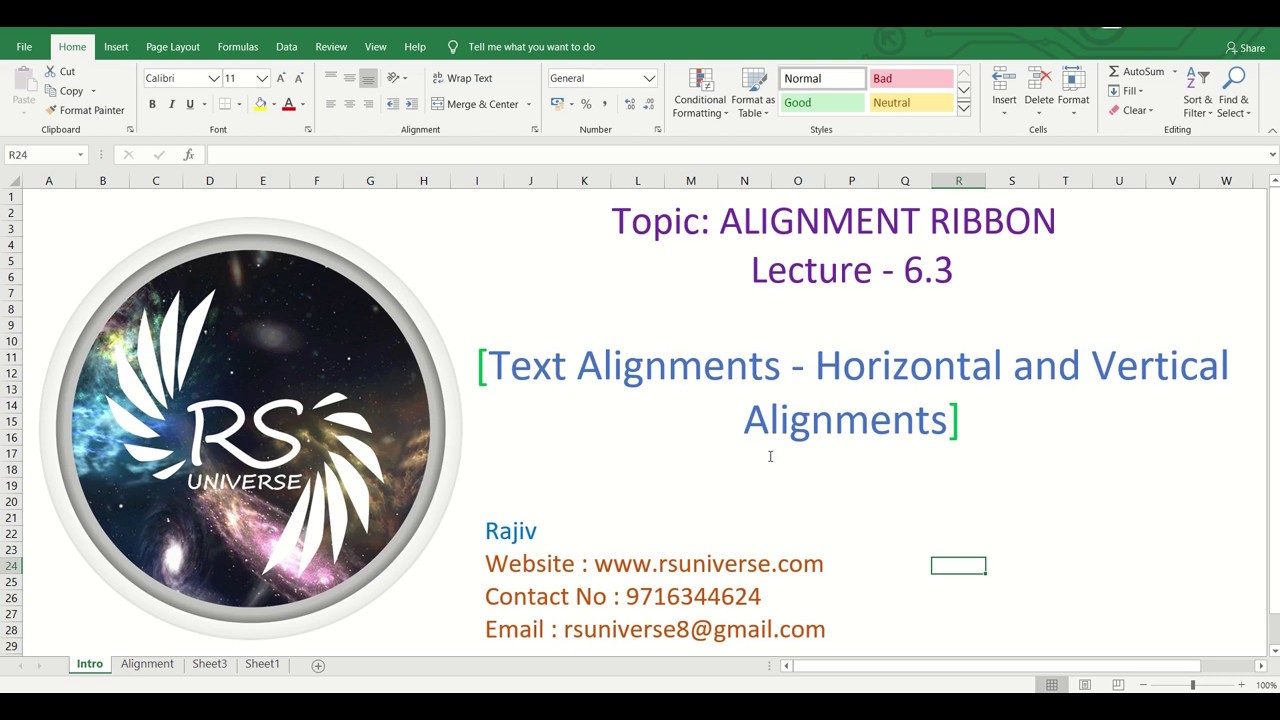Decrease font size with shrink-font icon
This screenshot has width=1280, height=720.
tap(298, 78)
